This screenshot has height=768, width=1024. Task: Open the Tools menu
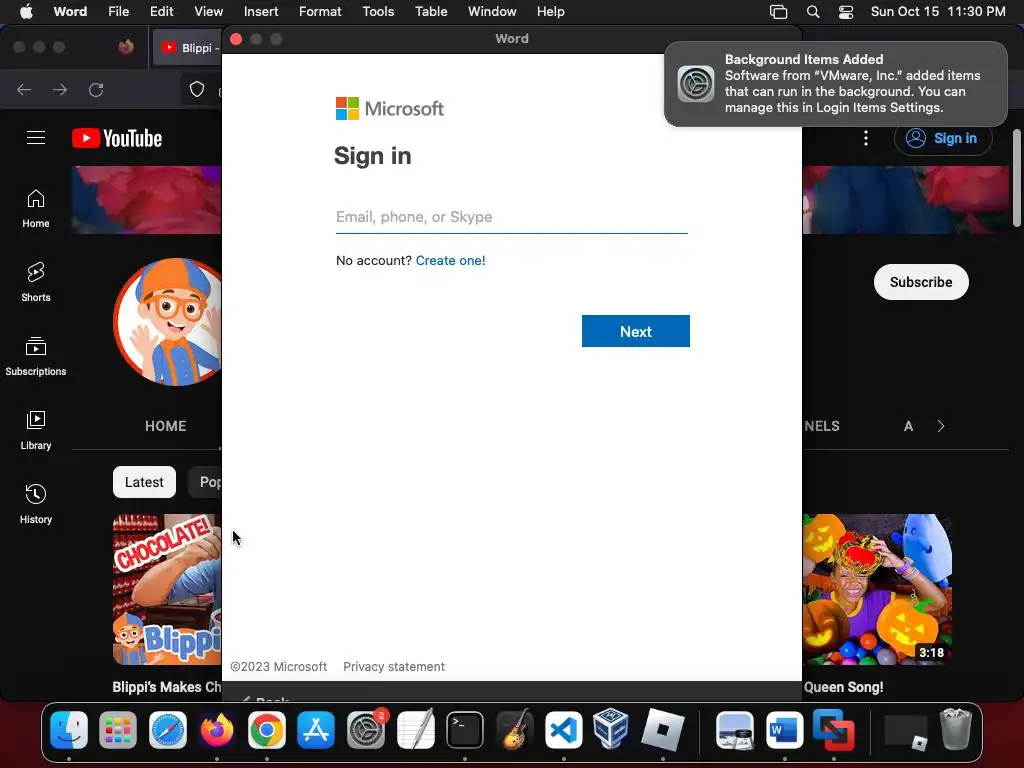[x=378, y=12]
